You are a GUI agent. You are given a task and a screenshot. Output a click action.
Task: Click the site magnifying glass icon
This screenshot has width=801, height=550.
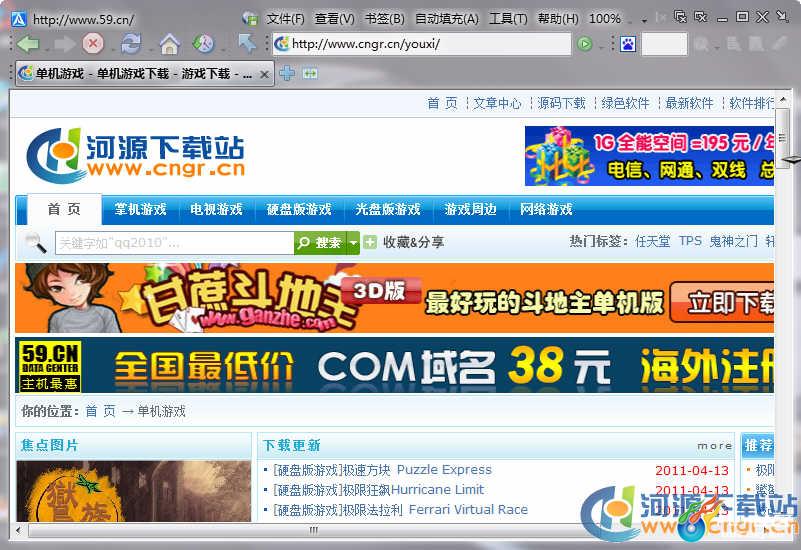[x=35, y=243]
